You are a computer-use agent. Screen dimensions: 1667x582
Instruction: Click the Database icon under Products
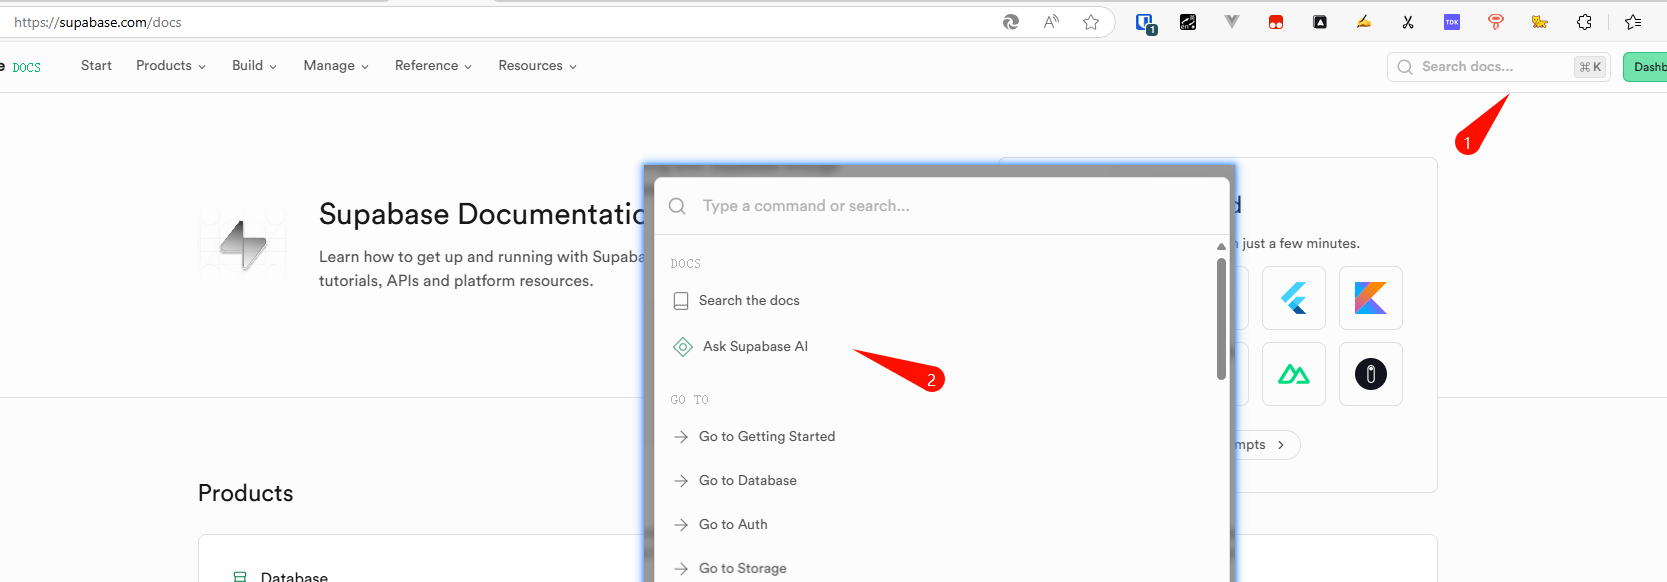pos(240,577)
